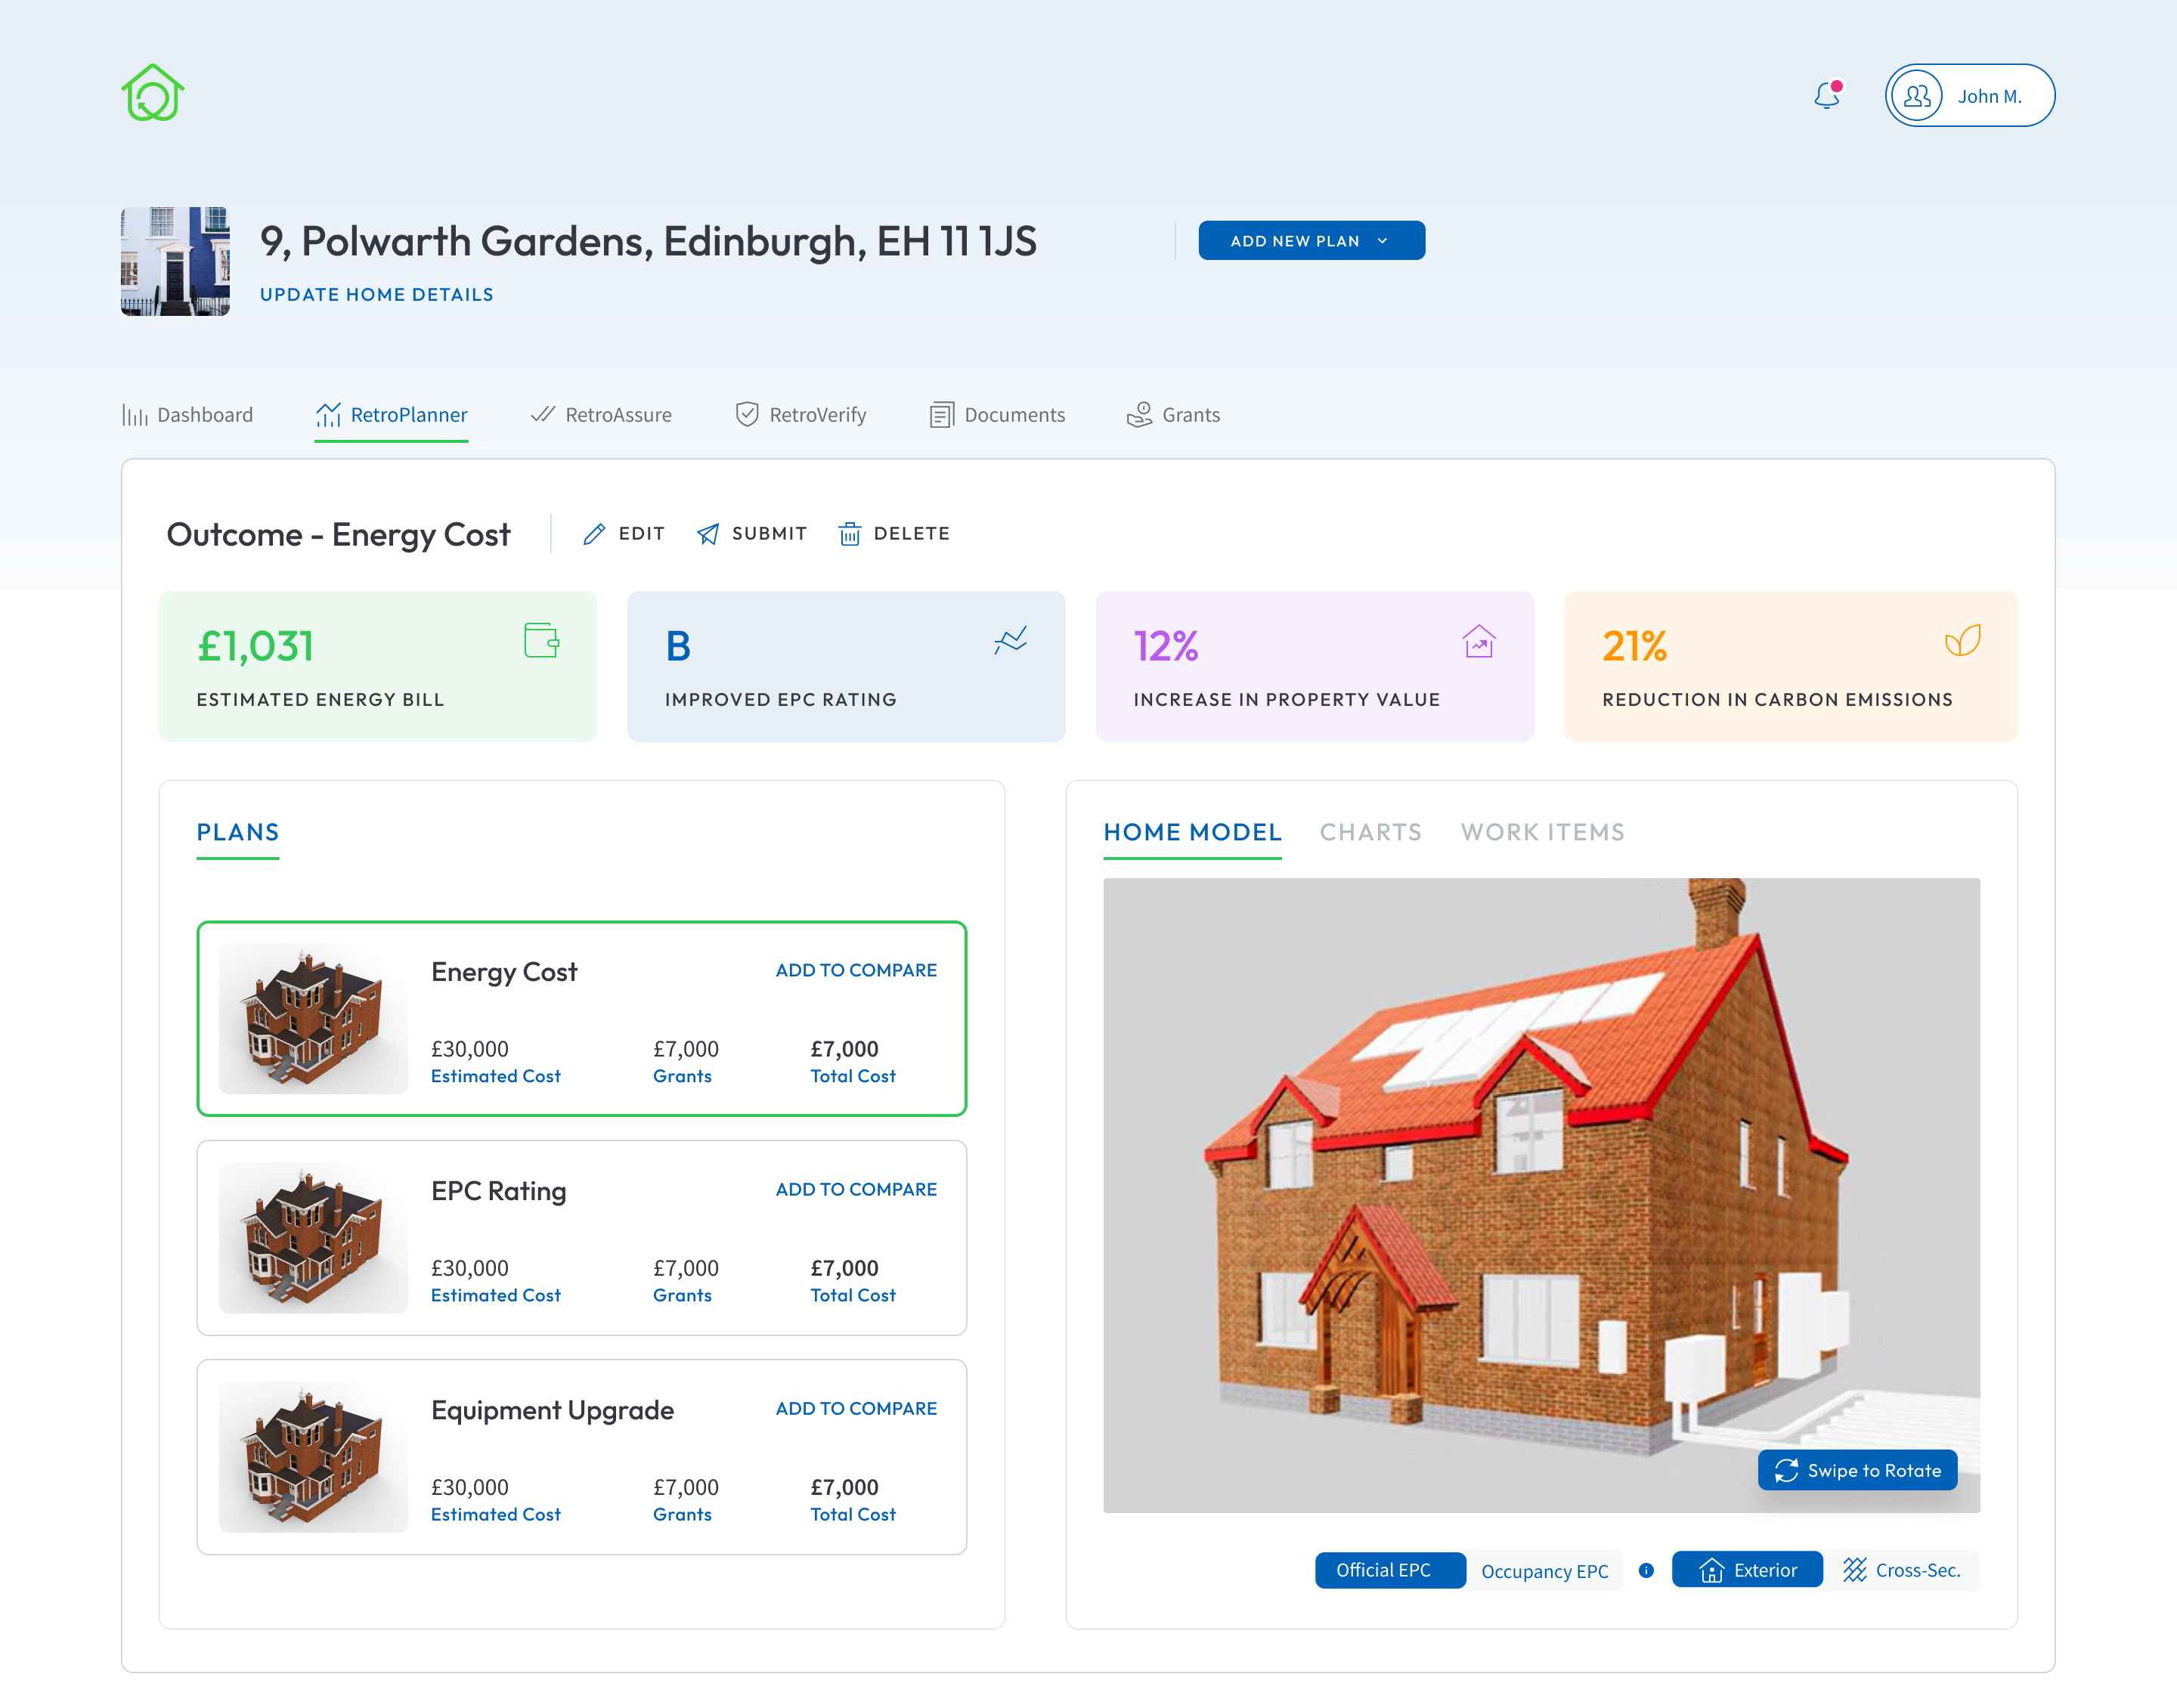Click the Delete trash icon
The height and width of the screenshot is (1708, 2177).
(x=850, y=534)
